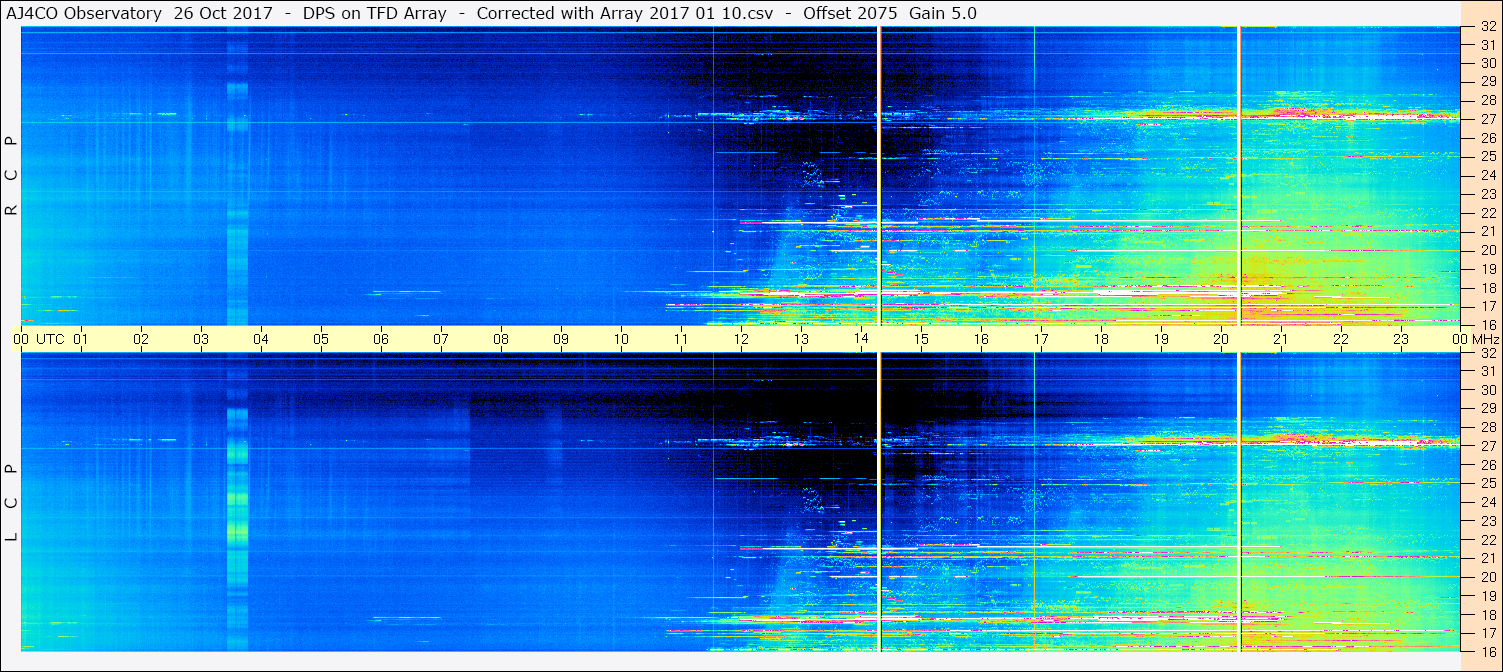Click hour '10' on the UTC axis
Screen dimensions: 1503x672
click(621, 339)
